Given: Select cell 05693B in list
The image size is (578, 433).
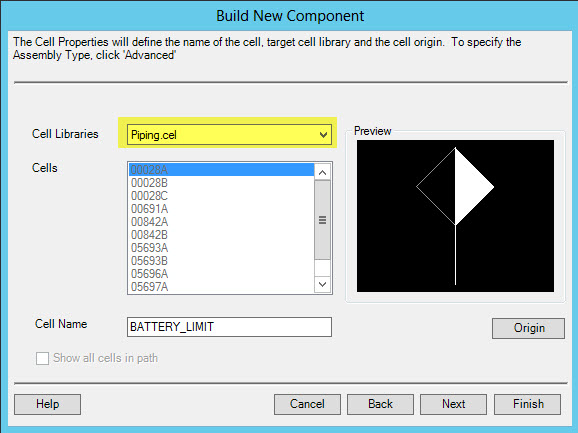Looking at the screenshot, I should tap(221, 261).
